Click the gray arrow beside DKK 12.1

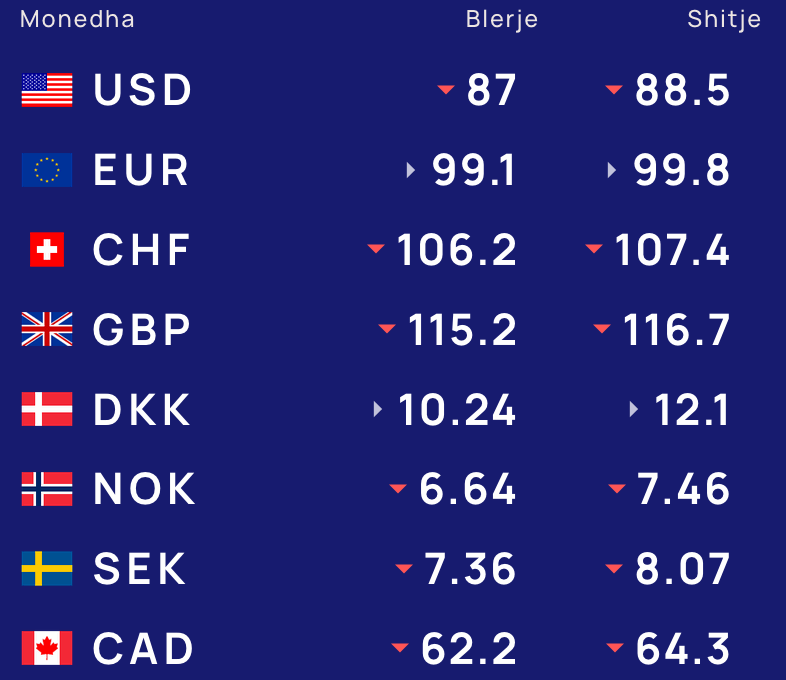(634, 409)
